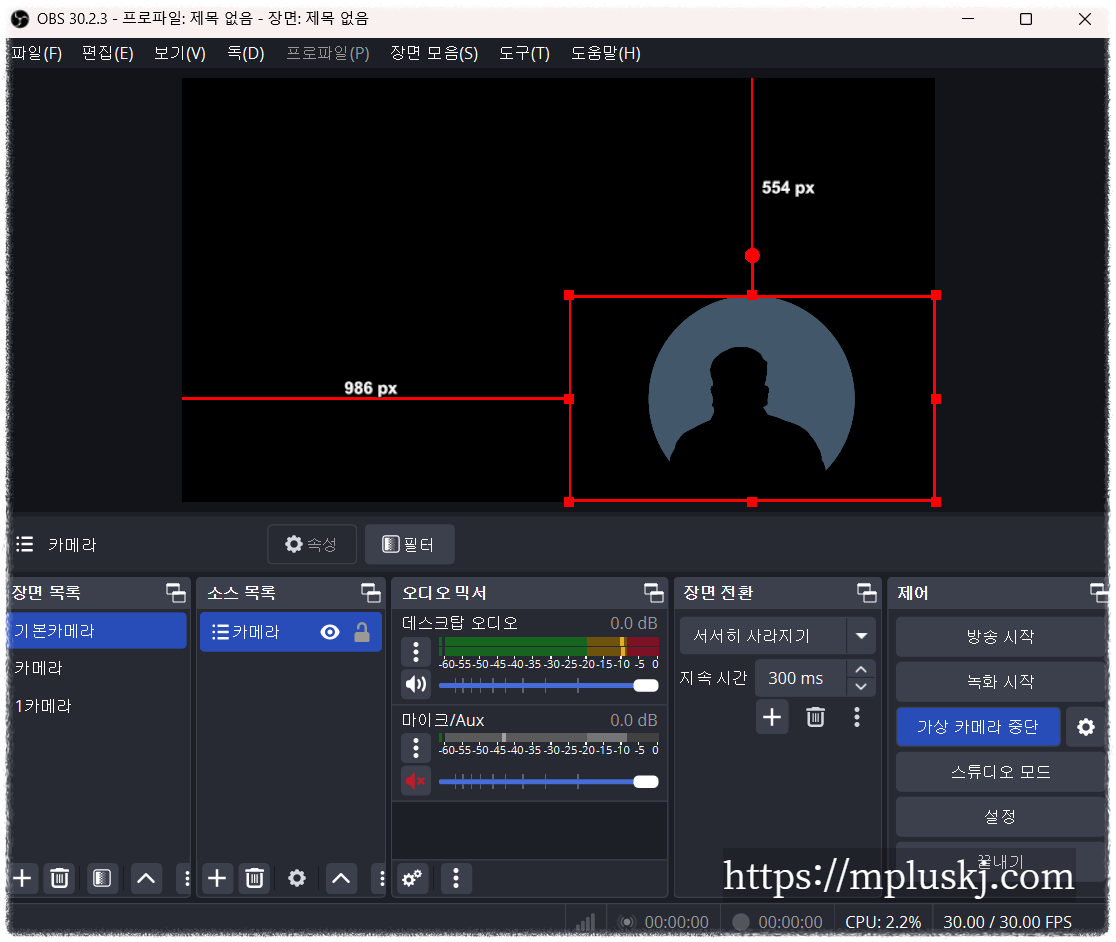
Task: Open scene filters using the filter icon
Action: [98, 878]
